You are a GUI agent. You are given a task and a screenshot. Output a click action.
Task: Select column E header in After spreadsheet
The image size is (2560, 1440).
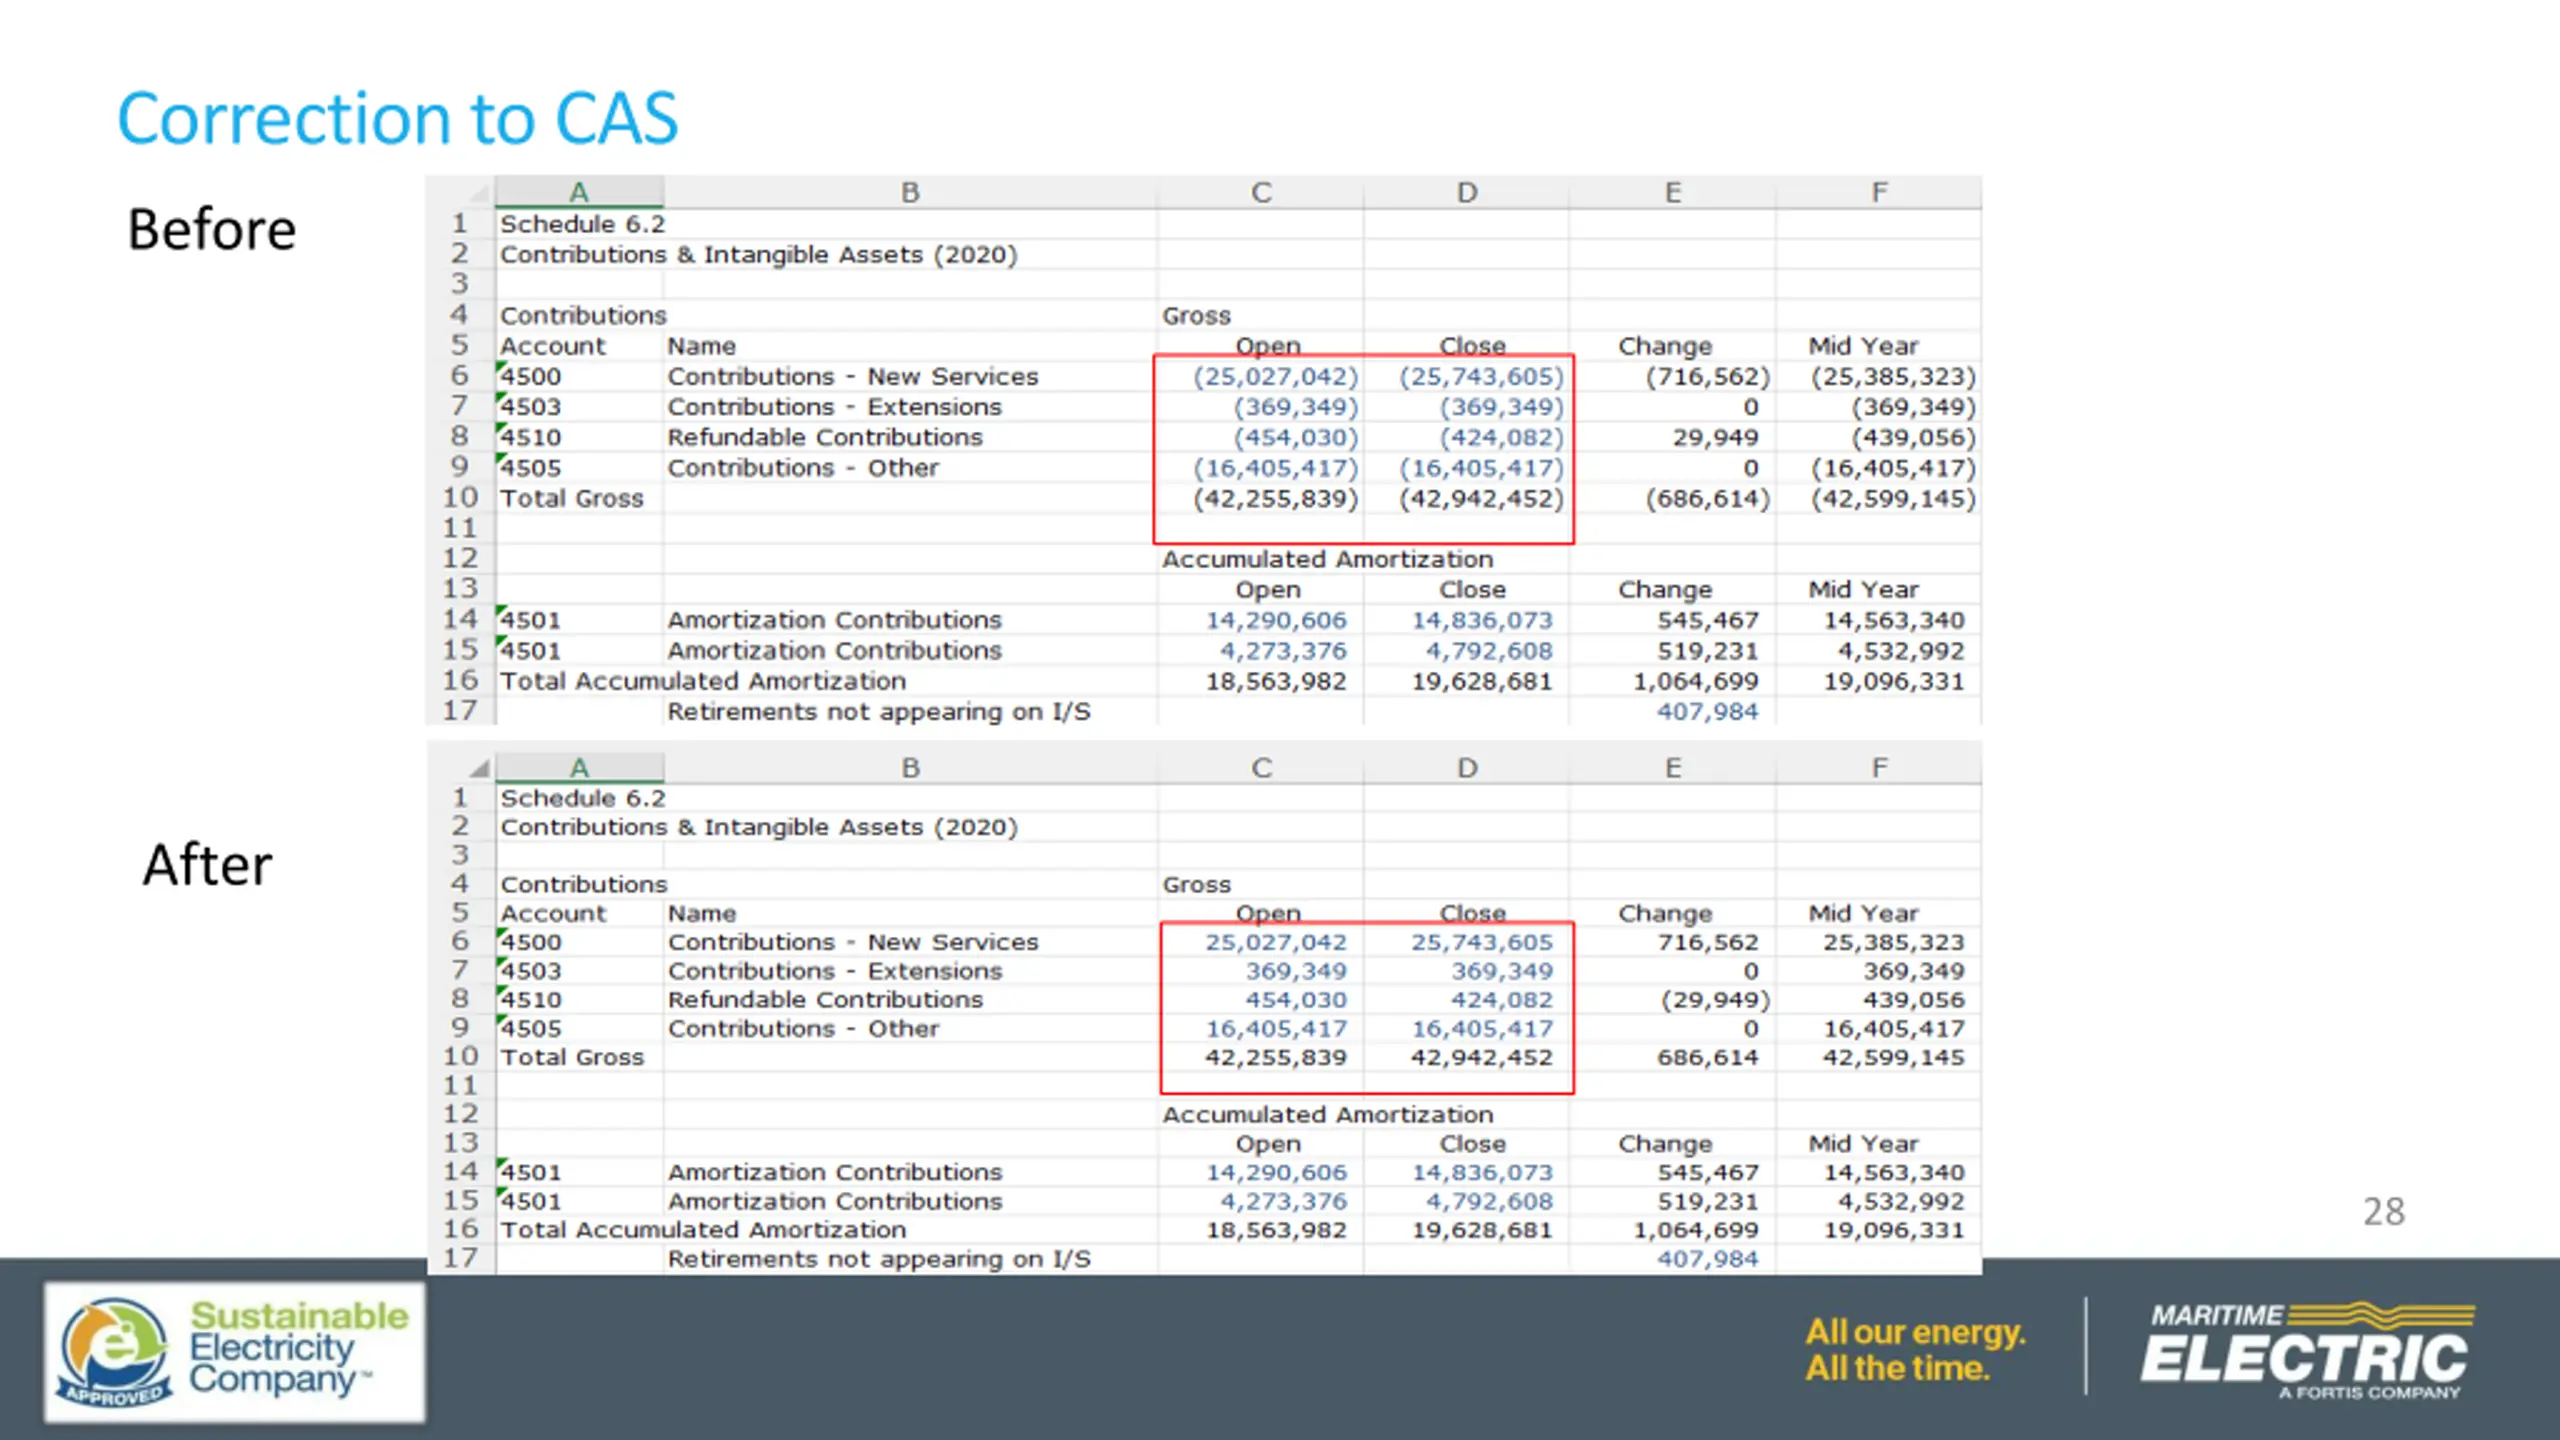point(1673,768)
